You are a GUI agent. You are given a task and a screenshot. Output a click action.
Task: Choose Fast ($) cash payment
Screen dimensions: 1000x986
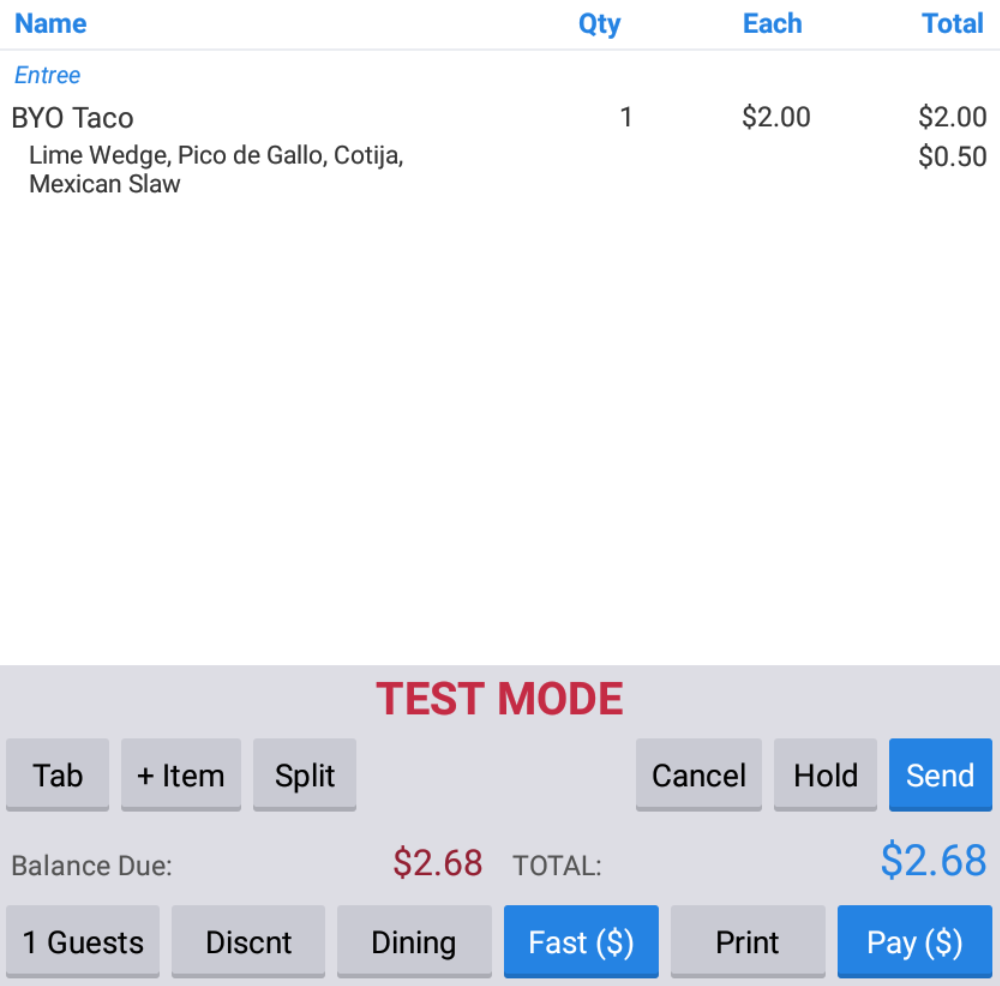pos(581,942)
